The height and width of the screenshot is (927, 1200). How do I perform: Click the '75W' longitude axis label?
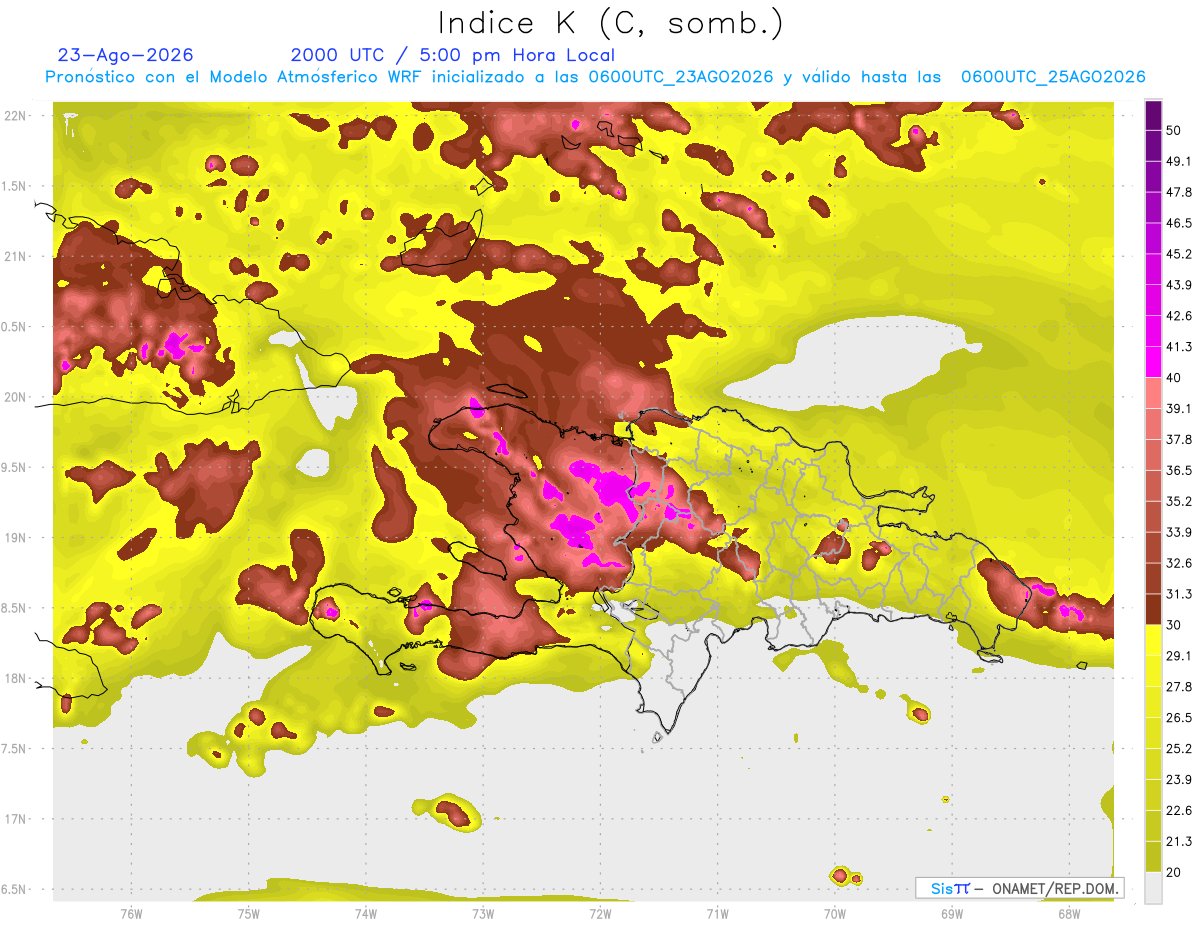point(248,913)
